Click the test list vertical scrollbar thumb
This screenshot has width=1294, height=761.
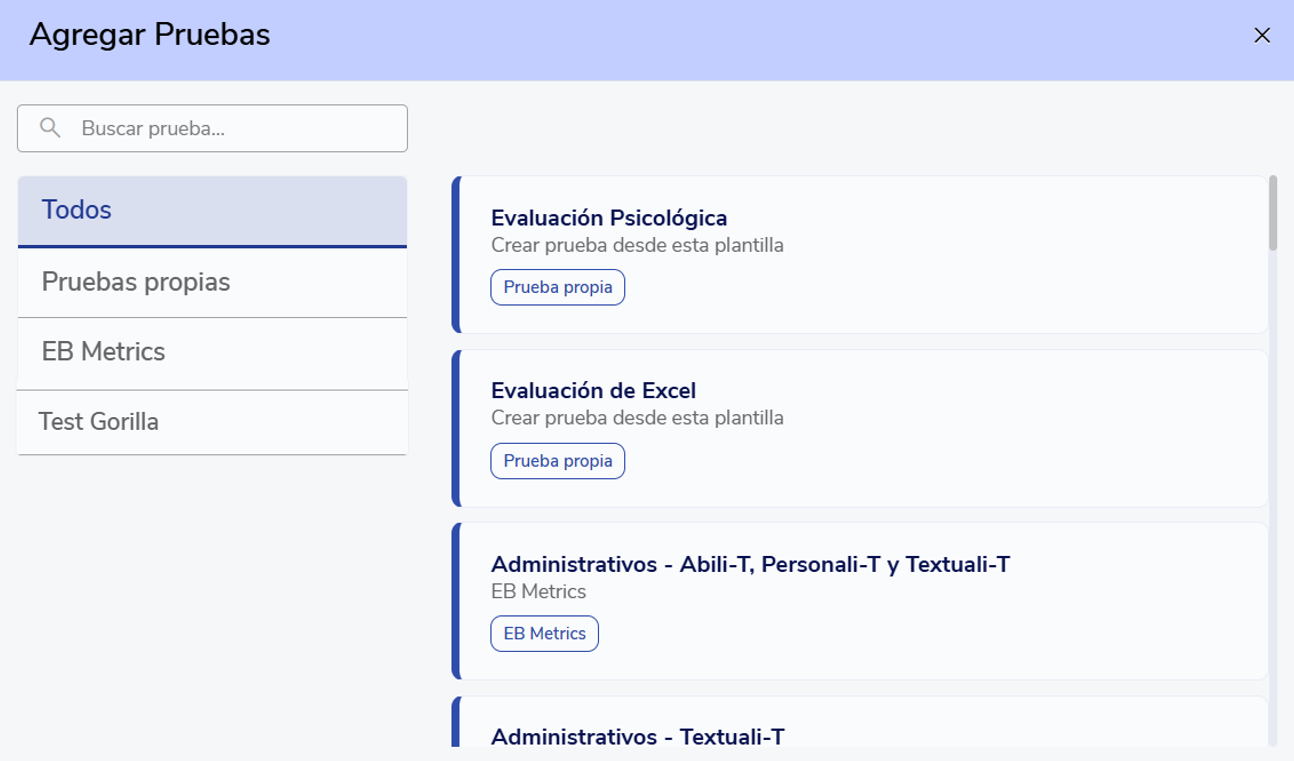tap(1273, 213)
